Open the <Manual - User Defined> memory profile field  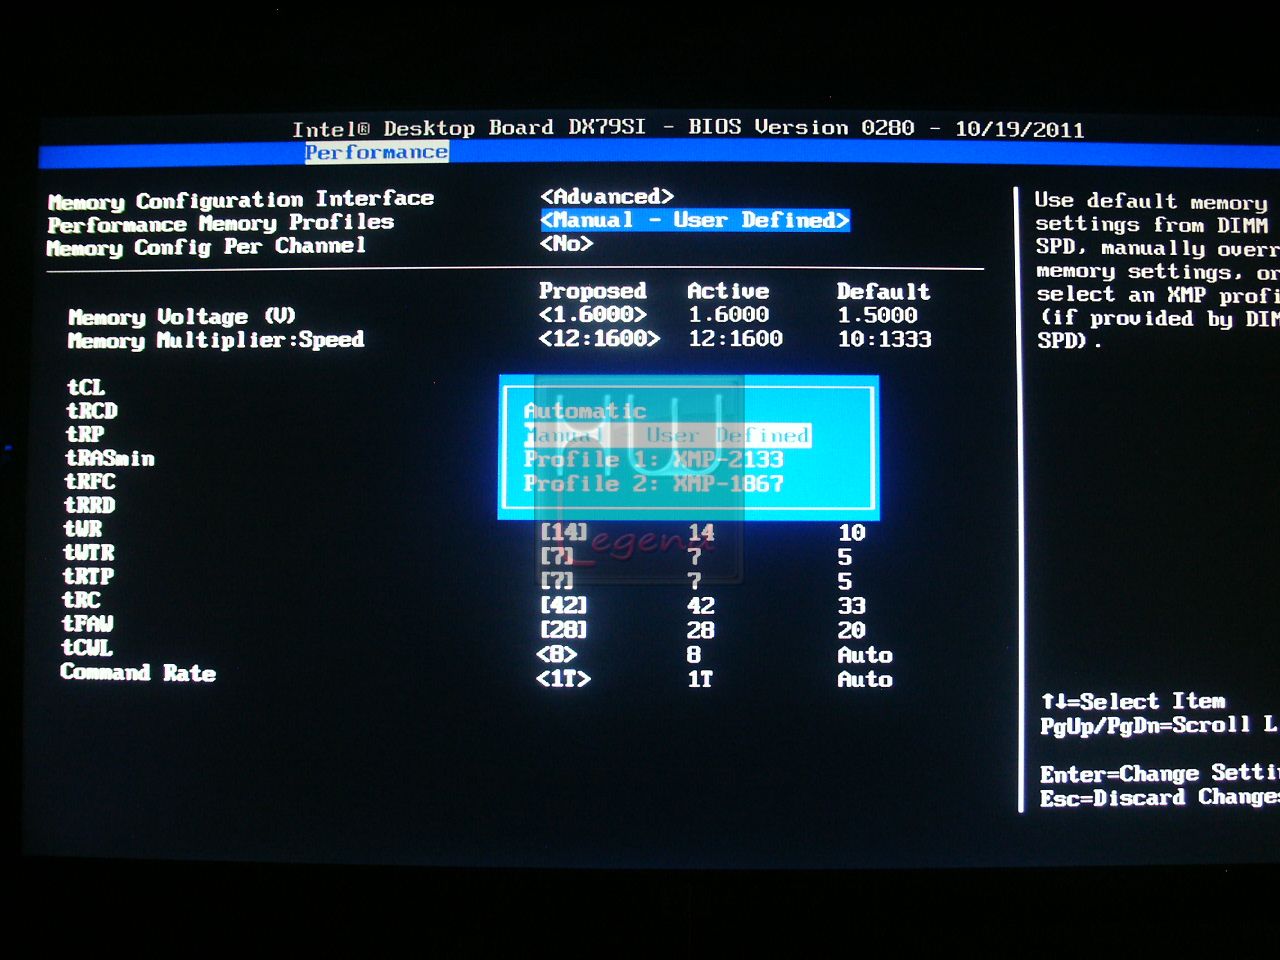coord(695,220)
